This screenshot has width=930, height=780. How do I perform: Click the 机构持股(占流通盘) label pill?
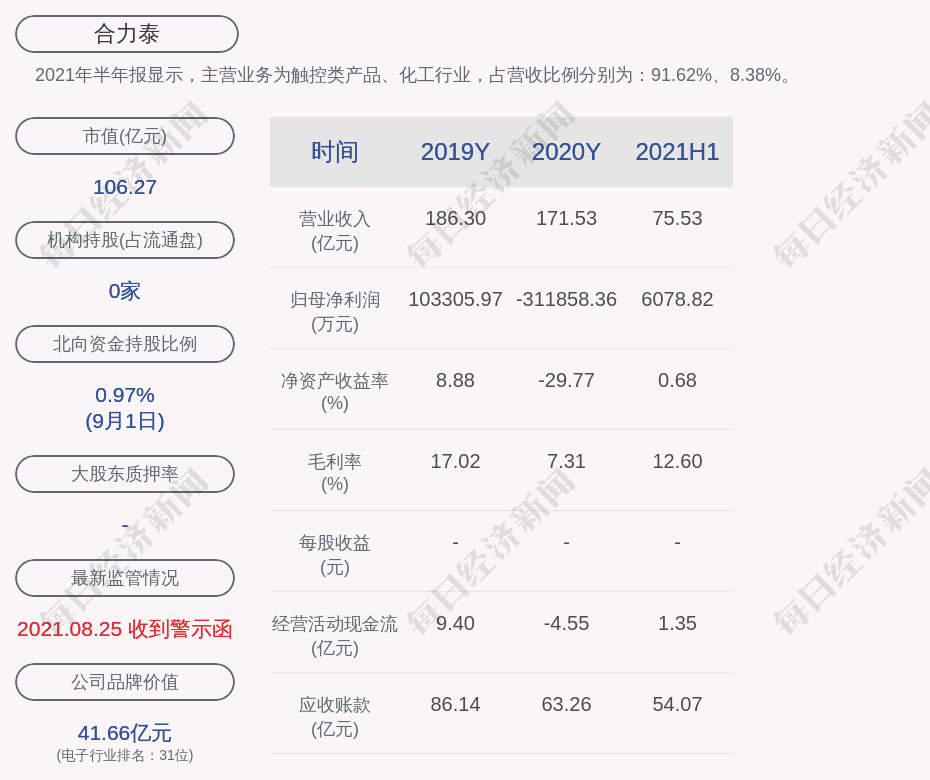(125, 240)
